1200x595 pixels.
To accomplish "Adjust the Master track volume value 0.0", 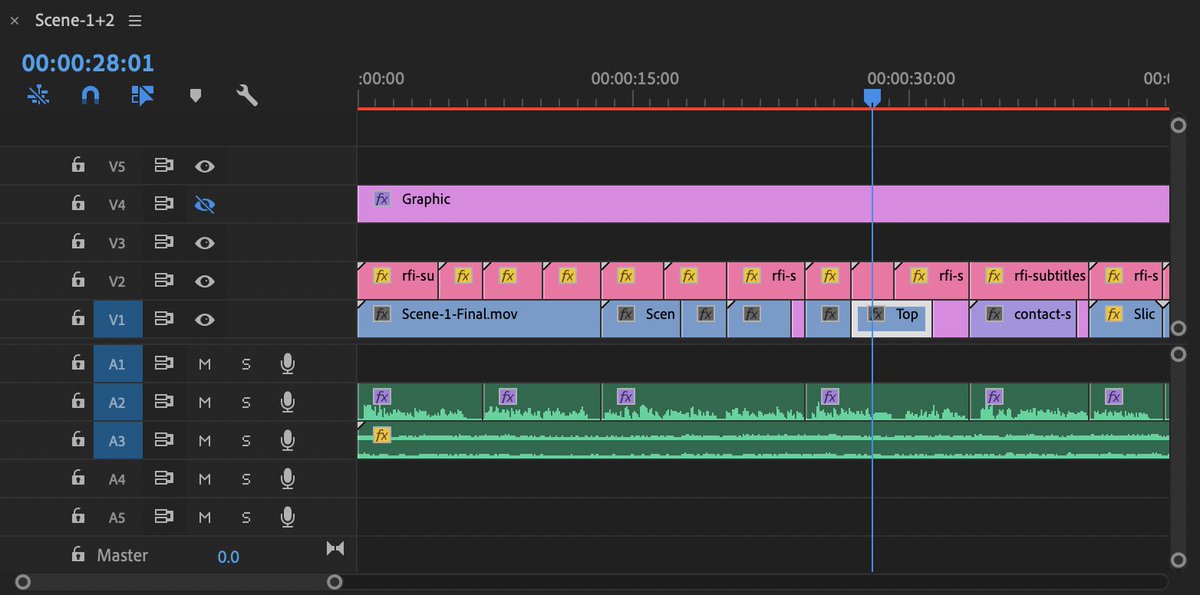I will click(229, 556).
